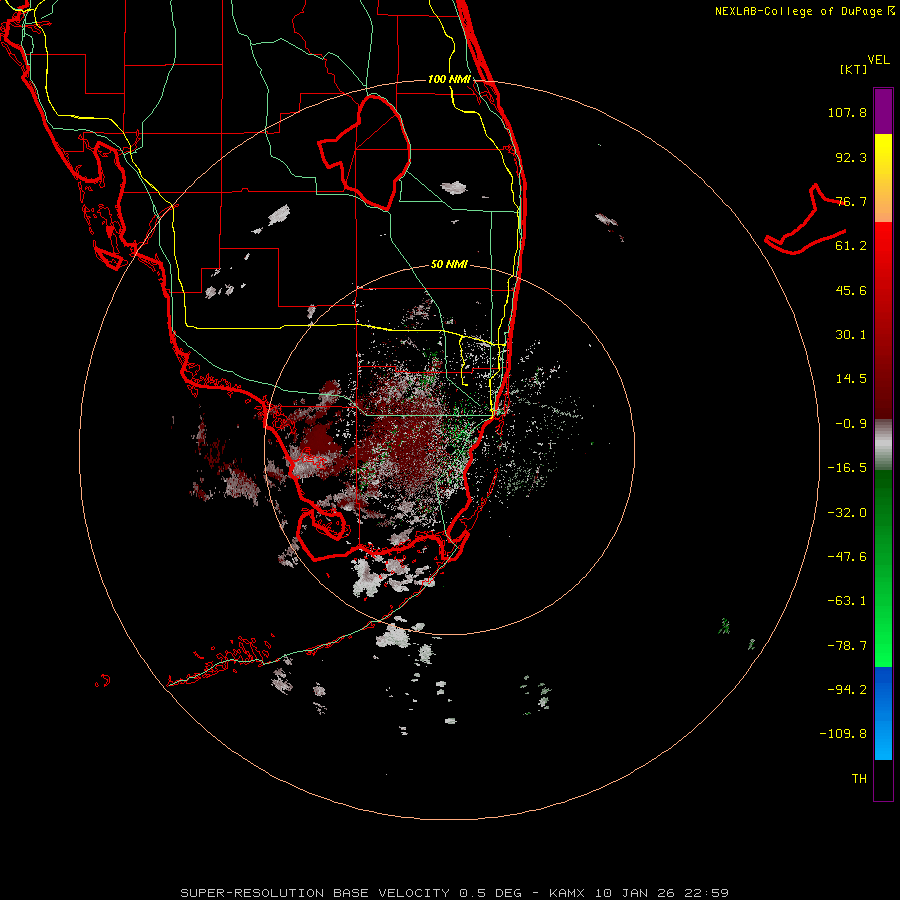Click the purple segment of velocity color bar
The width and height of the screenshot is (900, 900).
(x=883, y=111)
